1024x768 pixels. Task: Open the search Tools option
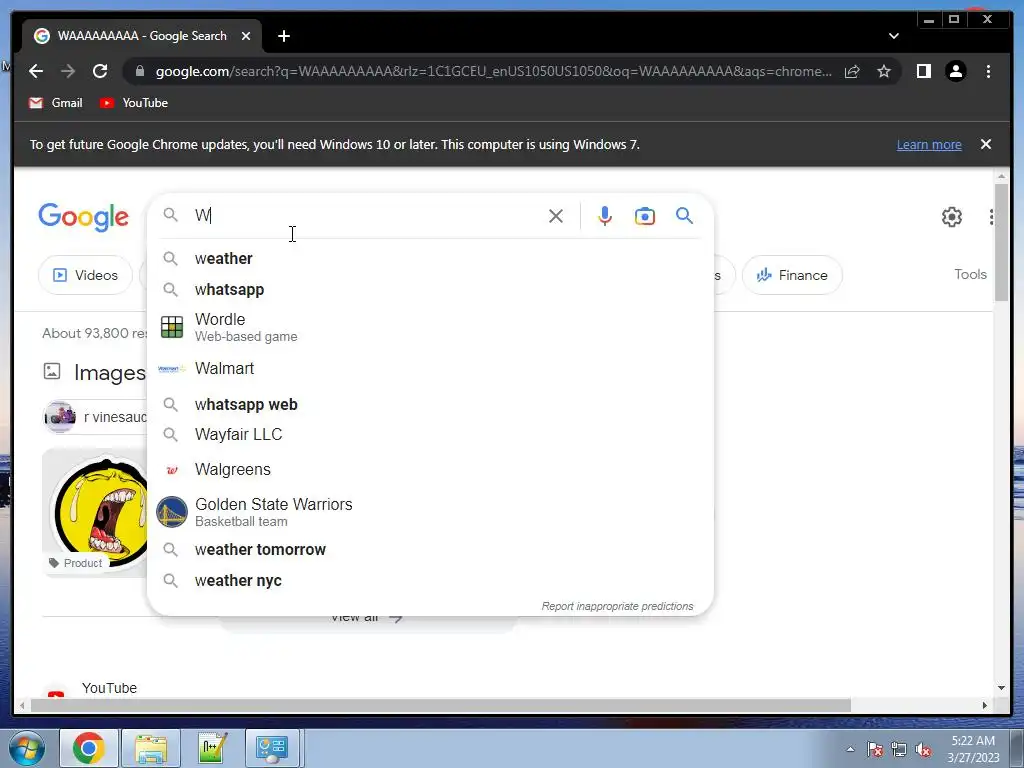coord(970,274)
